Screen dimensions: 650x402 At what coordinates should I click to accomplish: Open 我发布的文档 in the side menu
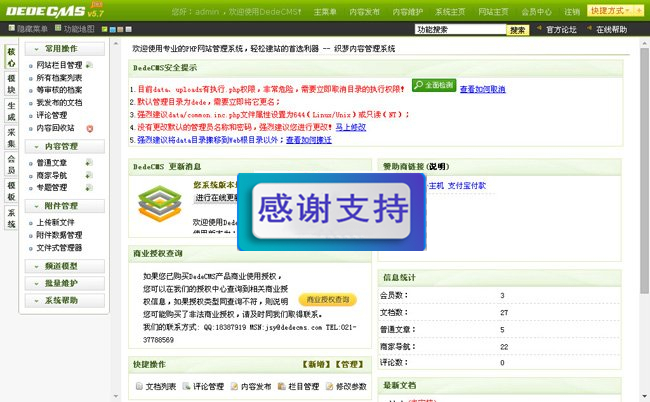(59, 102)
